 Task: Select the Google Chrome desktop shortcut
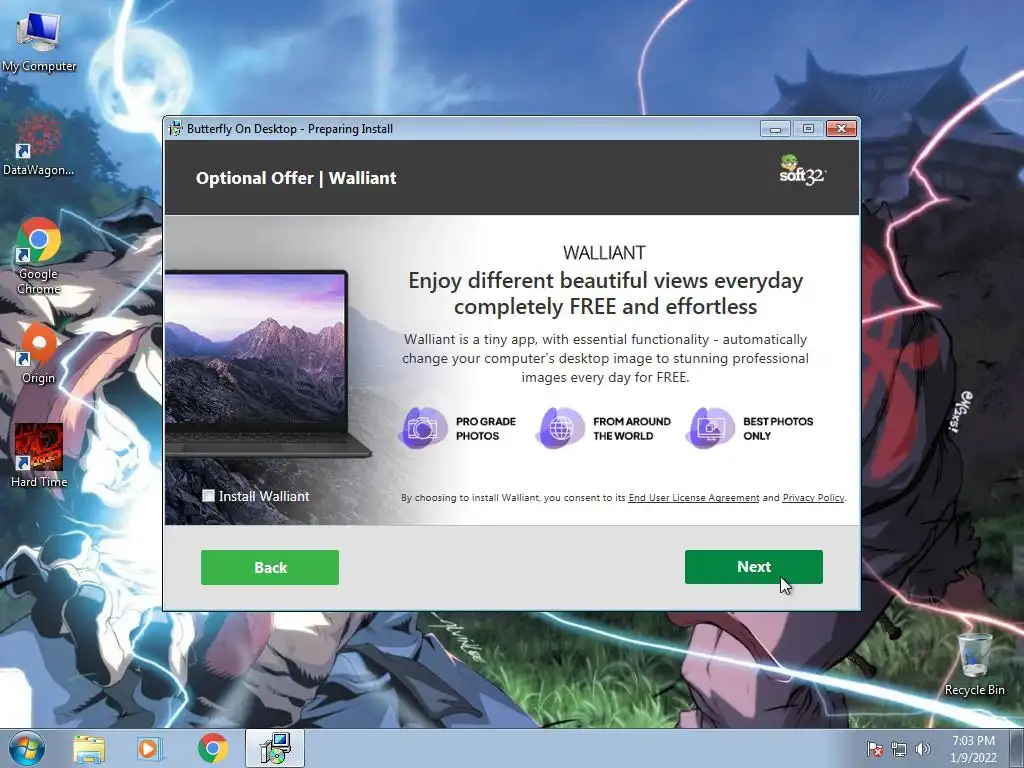point(39,256)
